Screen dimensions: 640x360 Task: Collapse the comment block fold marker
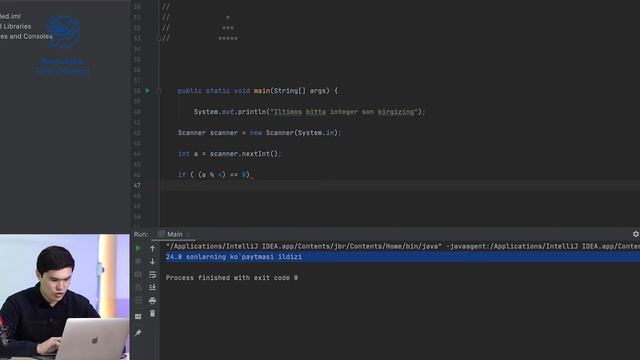point(159,38)
